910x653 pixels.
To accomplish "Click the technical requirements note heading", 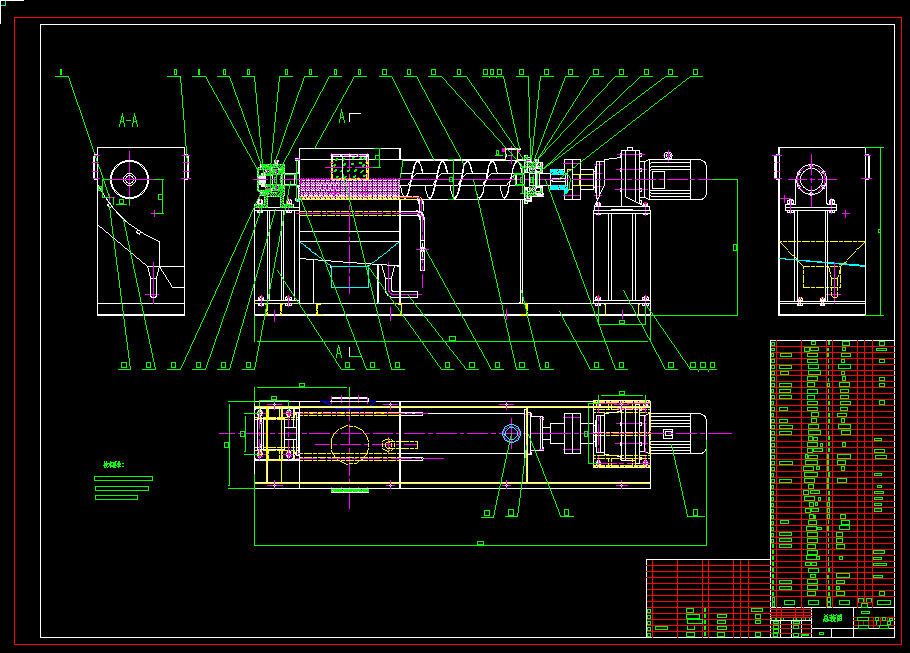I will pyautogui.click(x=113, y=464).
